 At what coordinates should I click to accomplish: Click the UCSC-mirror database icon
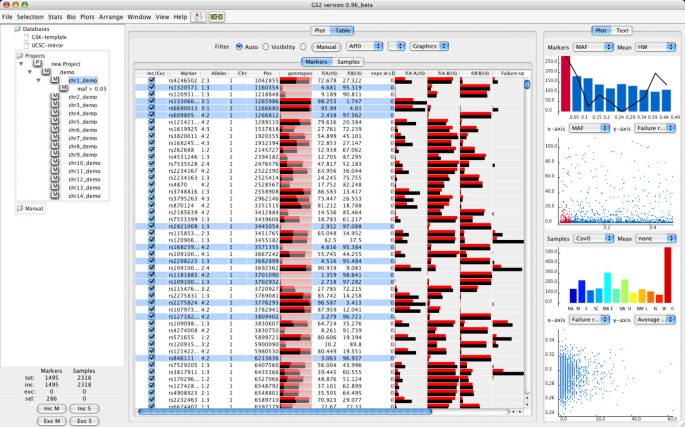[27, 44]
